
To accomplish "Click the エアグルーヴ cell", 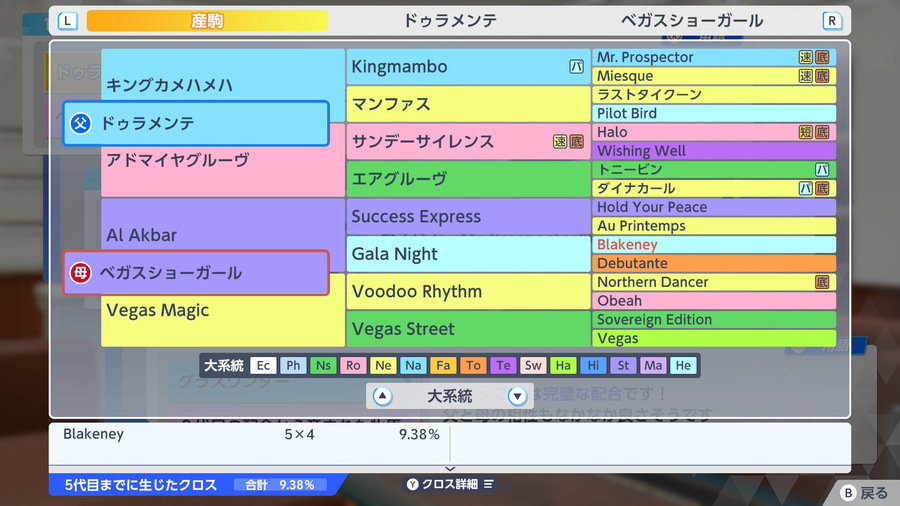I will (x=468, y=179).
